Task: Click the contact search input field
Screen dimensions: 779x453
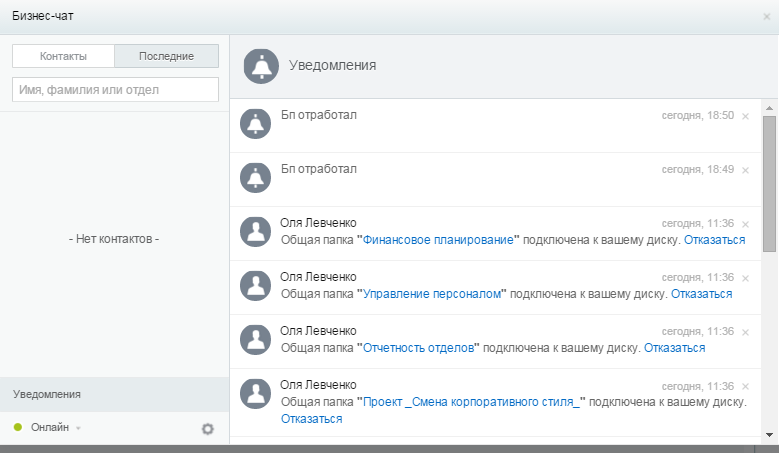Action: pos(115,90)
